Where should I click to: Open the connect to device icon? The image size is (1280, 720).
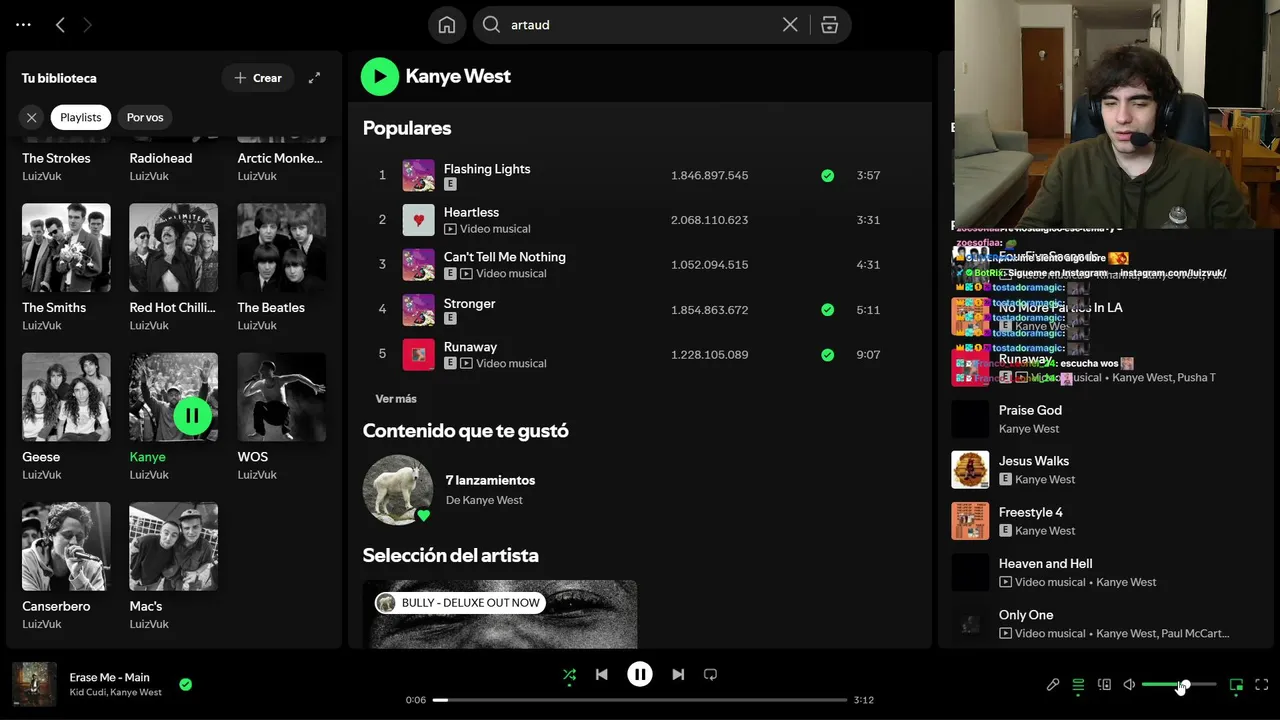coord(1104,685)
